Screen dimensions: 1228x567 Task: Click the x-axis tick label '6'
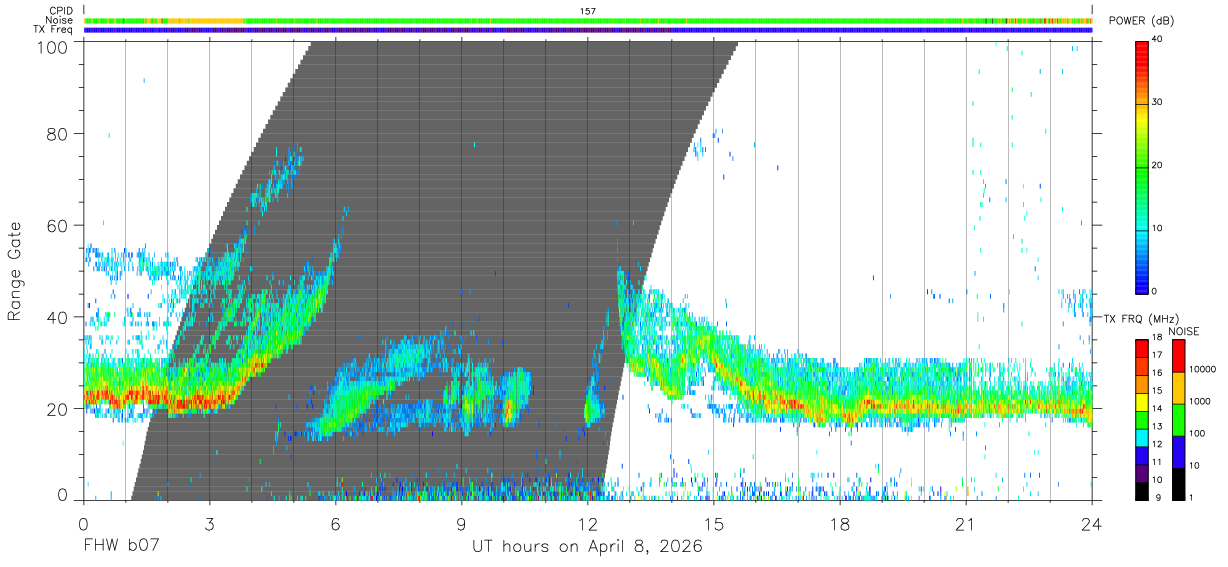click(x=335, y=524)
